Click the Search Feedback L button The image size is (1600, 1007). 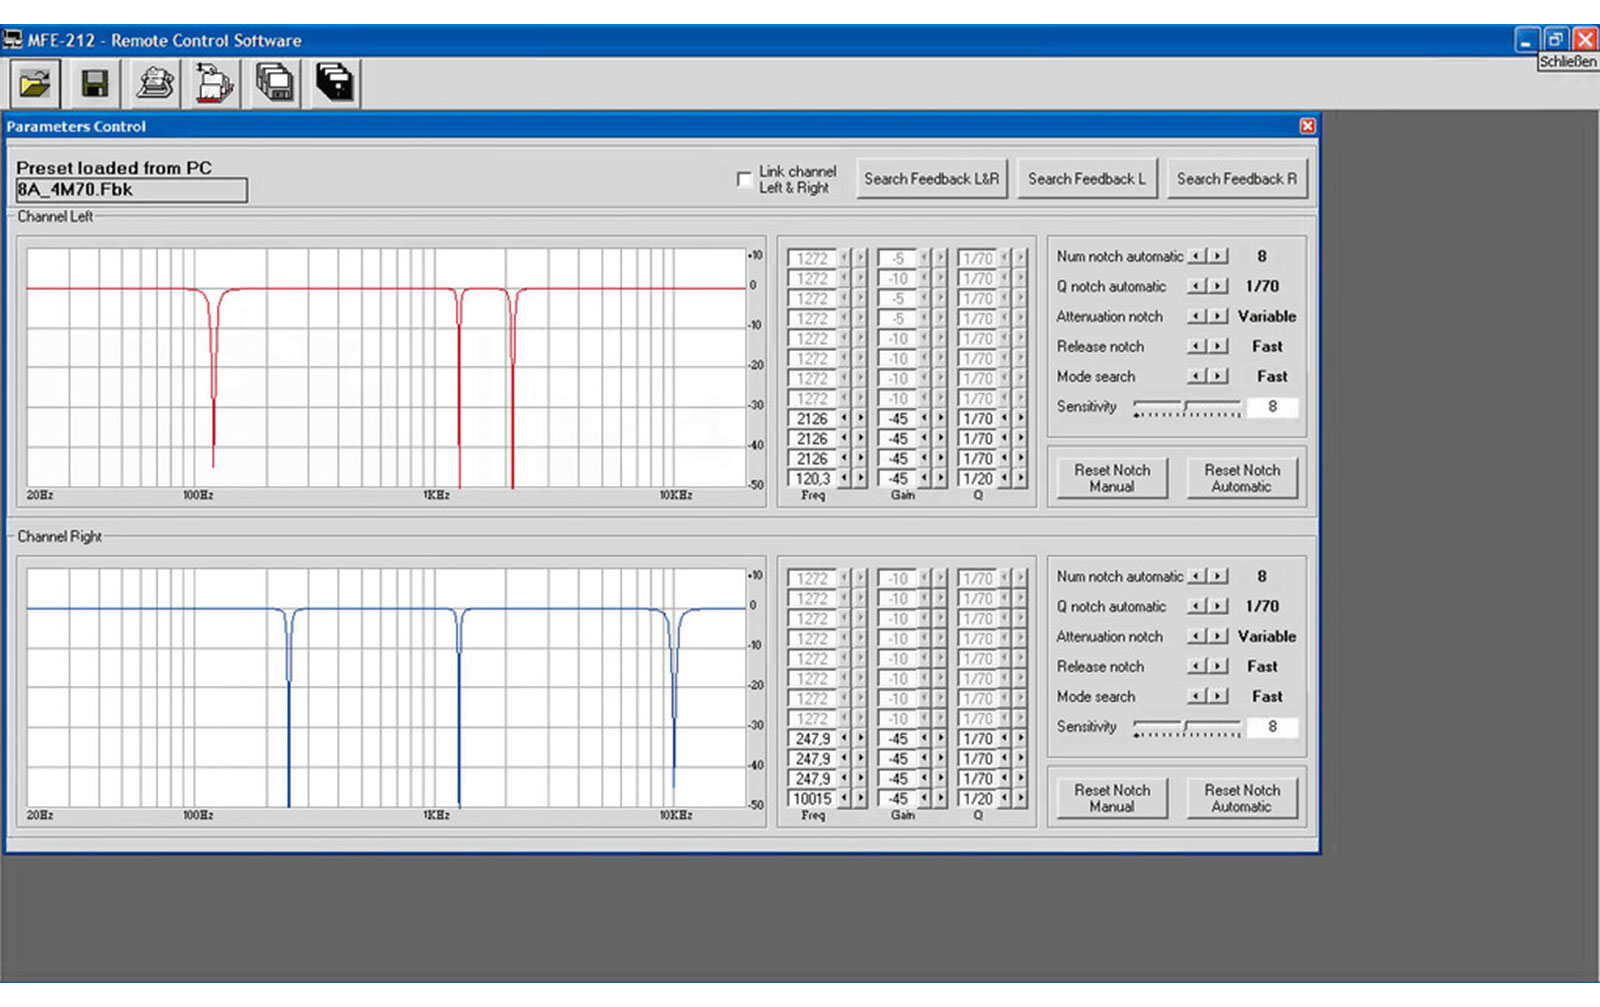click(x=1087, y=179)
